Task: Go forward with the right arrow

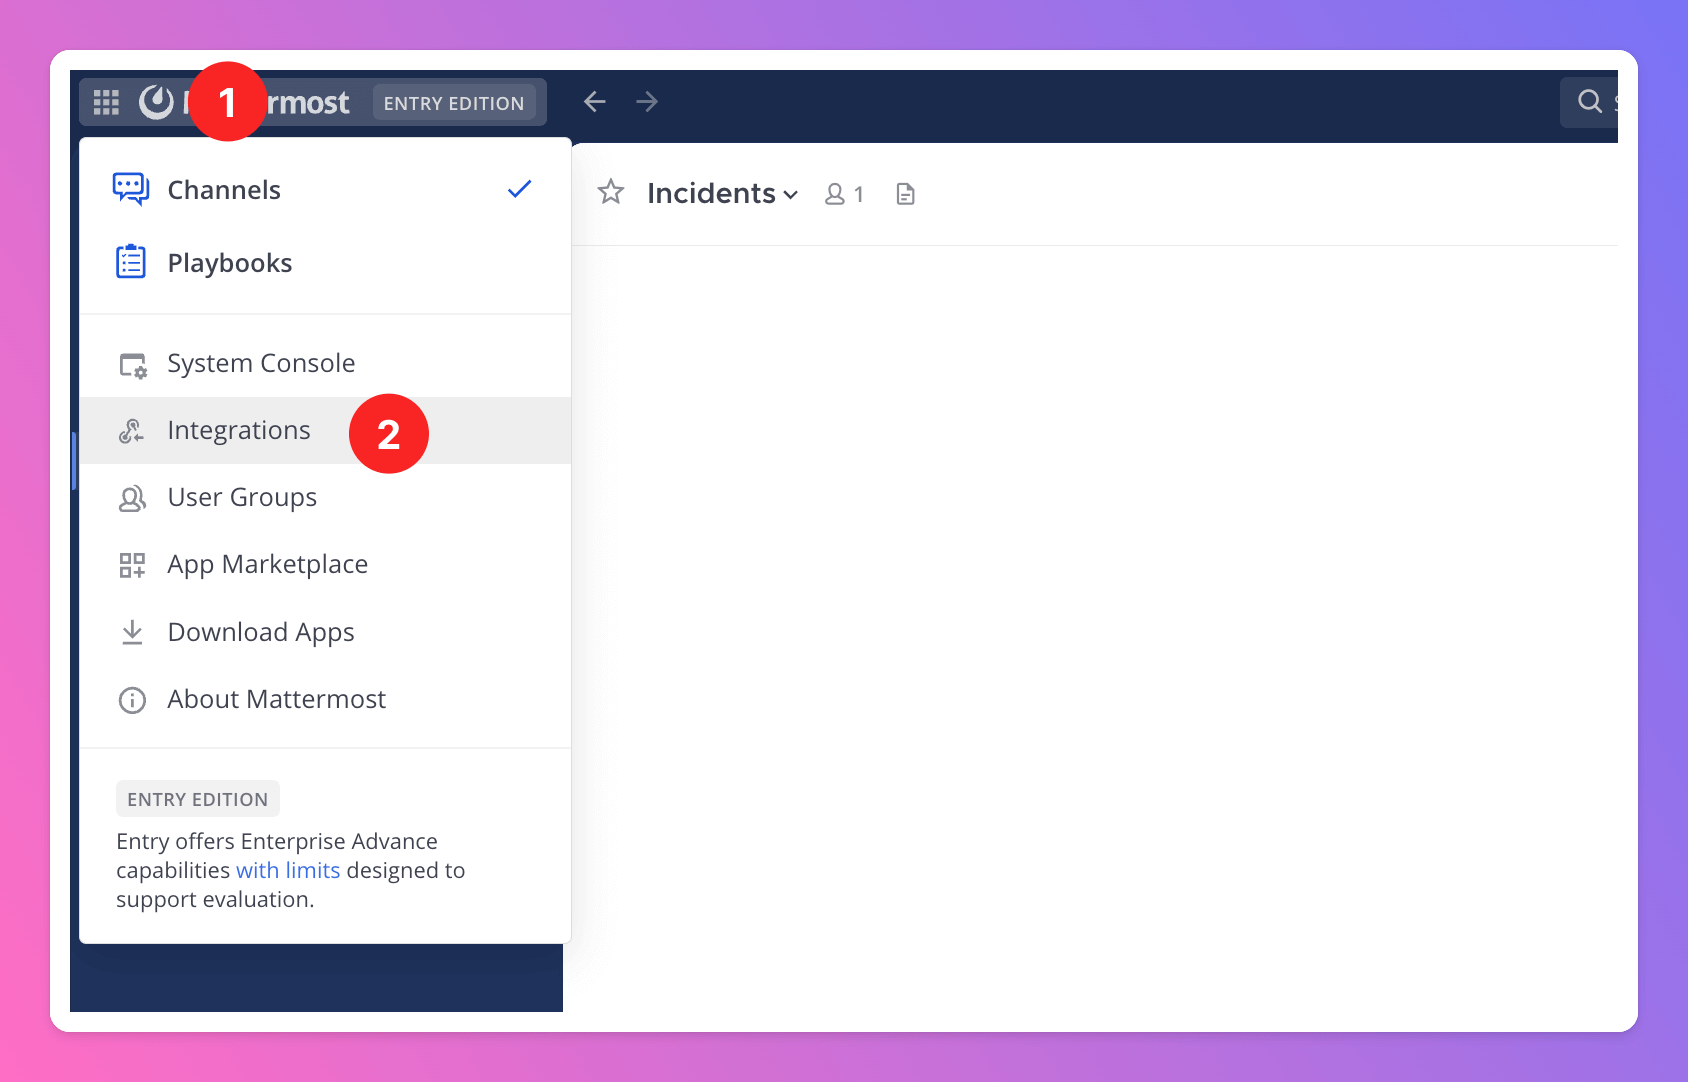Action: point(647,102)
